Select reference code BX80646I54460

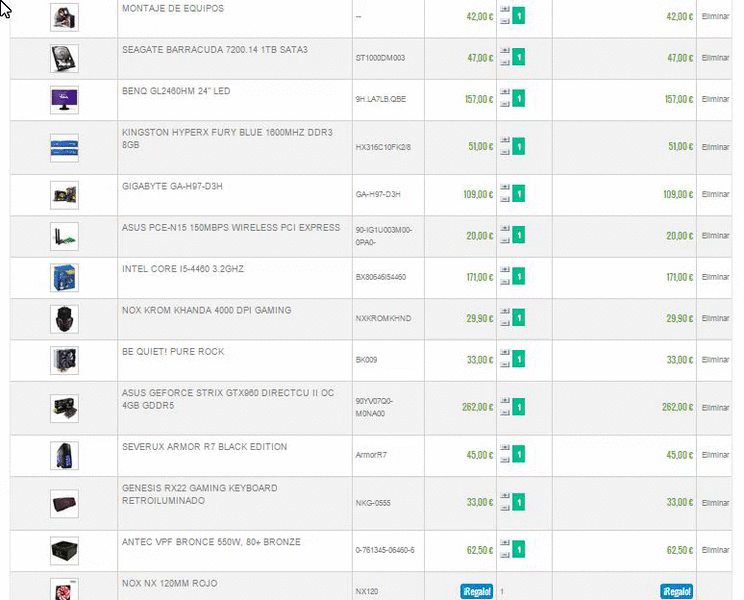point(381,277)
